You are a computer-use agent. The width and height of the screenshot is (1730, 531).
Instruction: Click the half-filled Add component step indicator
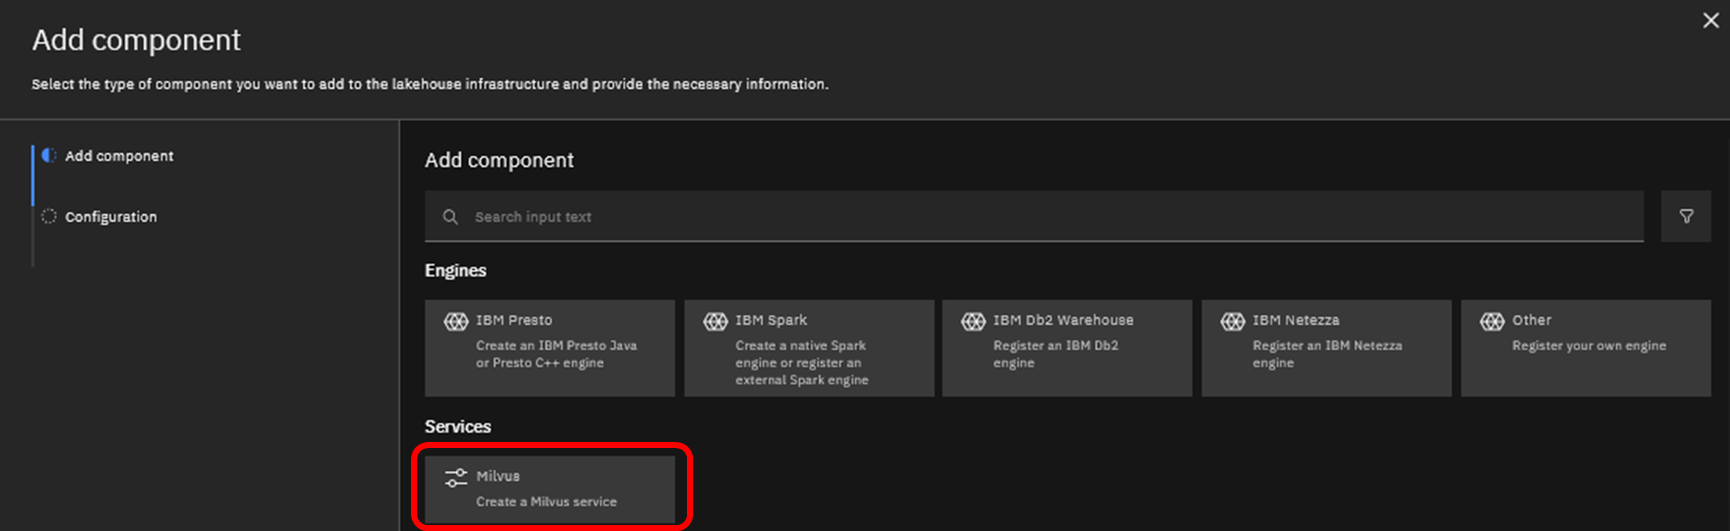49,155
